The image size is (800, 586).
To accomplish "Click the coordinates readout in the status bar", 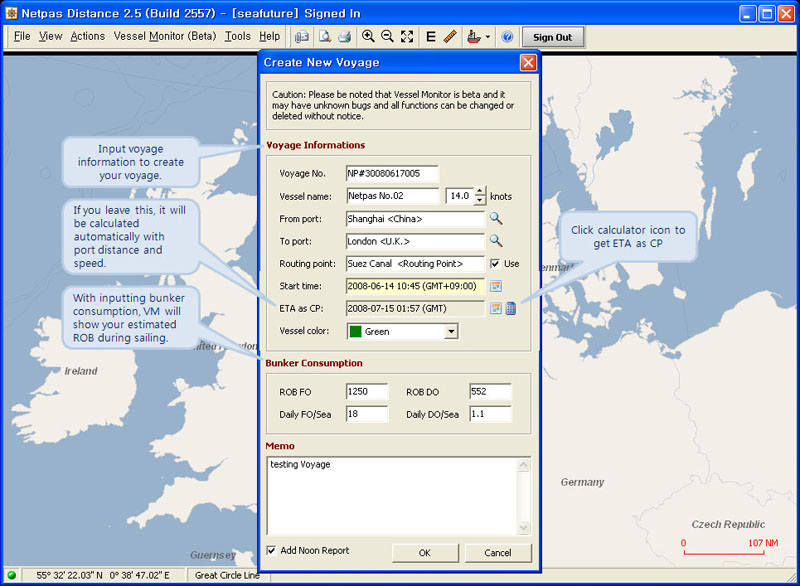I will pos(103,575).
